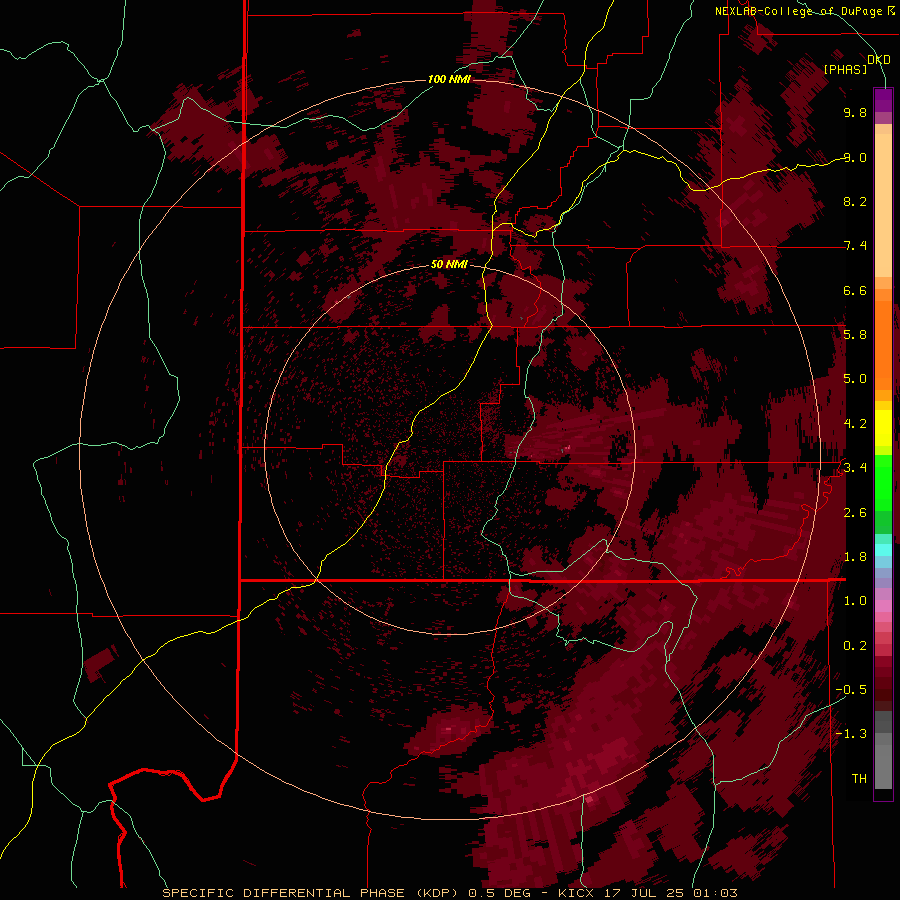
Task: Click the 1.8 scale value
Action: 855,556
